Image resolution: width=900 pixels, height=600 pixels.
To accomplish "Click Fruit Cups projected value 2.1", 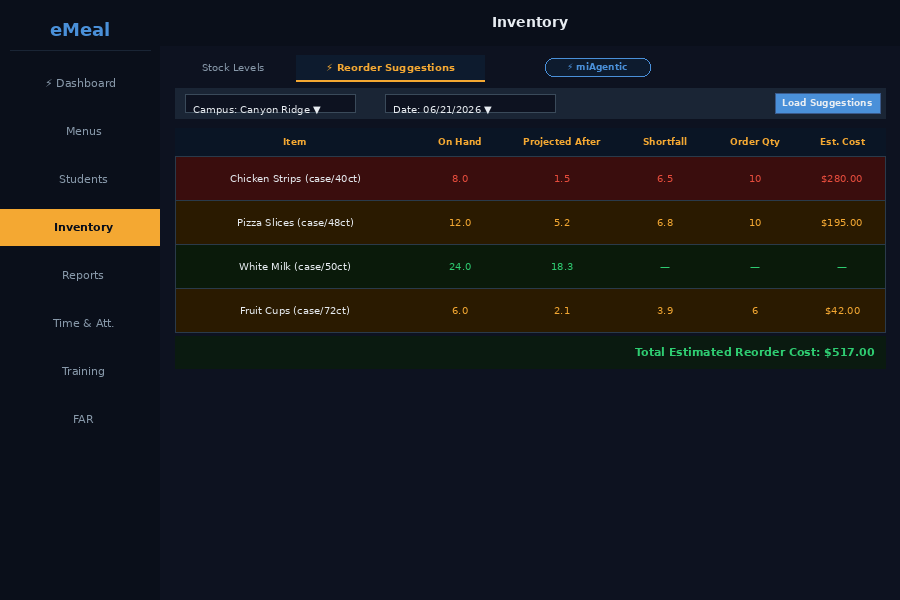I will pyautogui.click(x=562, y=311).
